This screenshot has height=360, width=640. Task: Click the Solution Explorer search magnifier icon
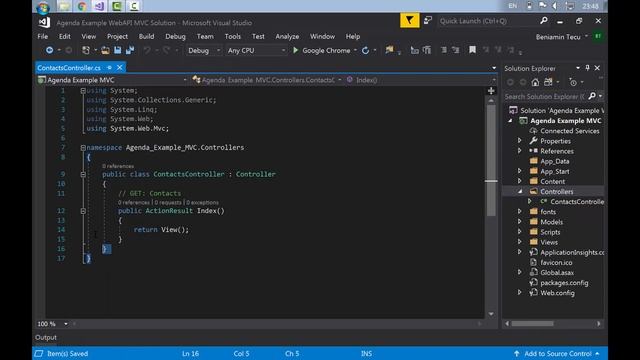[x=592, y=96]
